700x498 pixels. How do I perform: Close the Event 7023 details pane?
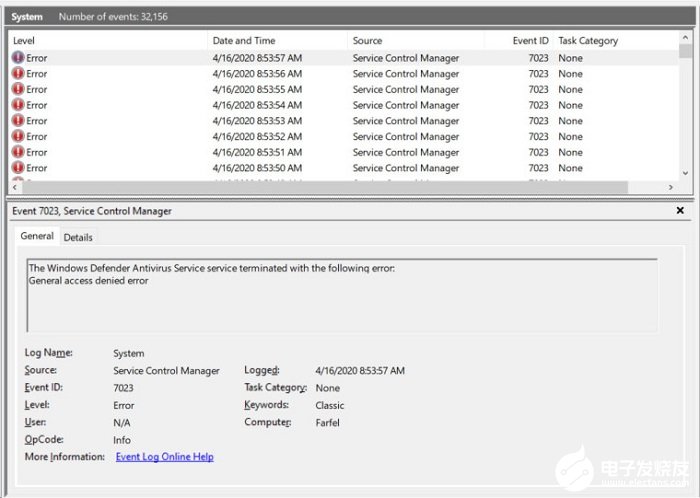(680, 210)
